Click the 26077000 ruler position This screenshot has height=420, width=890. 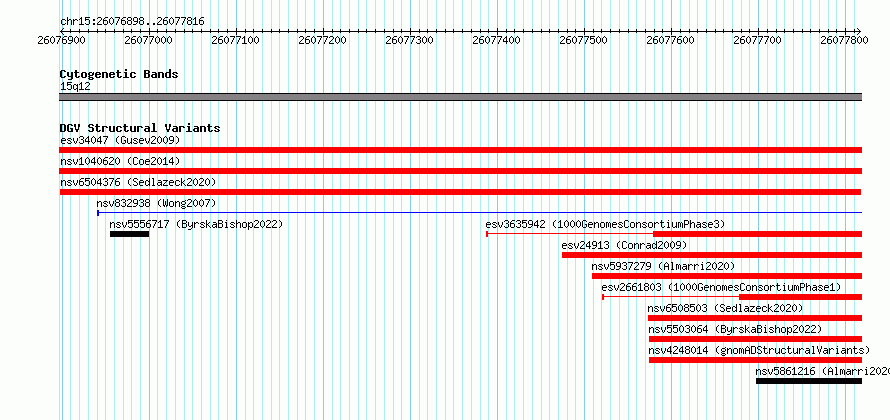point(148,40)
